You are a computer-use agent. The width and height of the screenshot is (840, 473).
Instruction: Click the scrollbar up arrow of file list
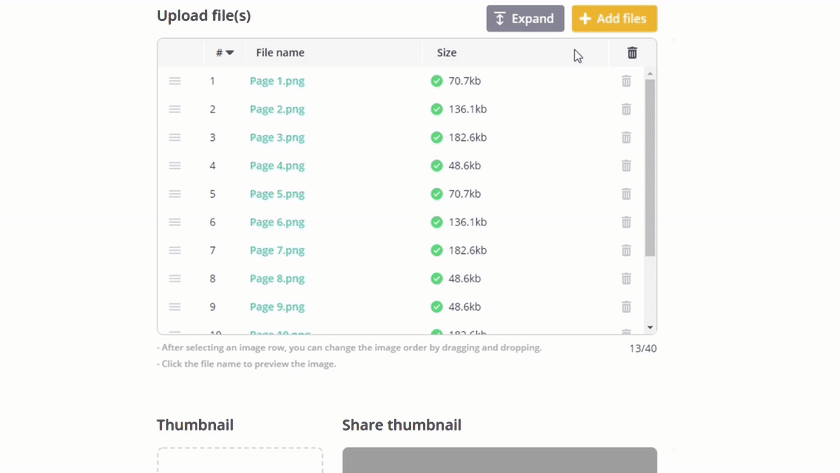click(650, 73)
